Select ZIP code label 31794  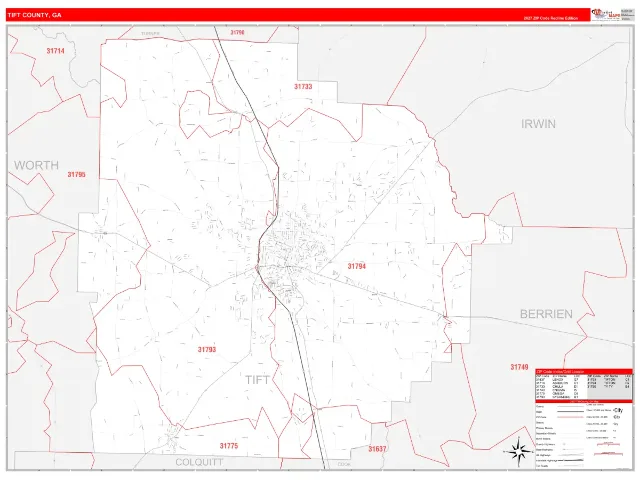356,266
